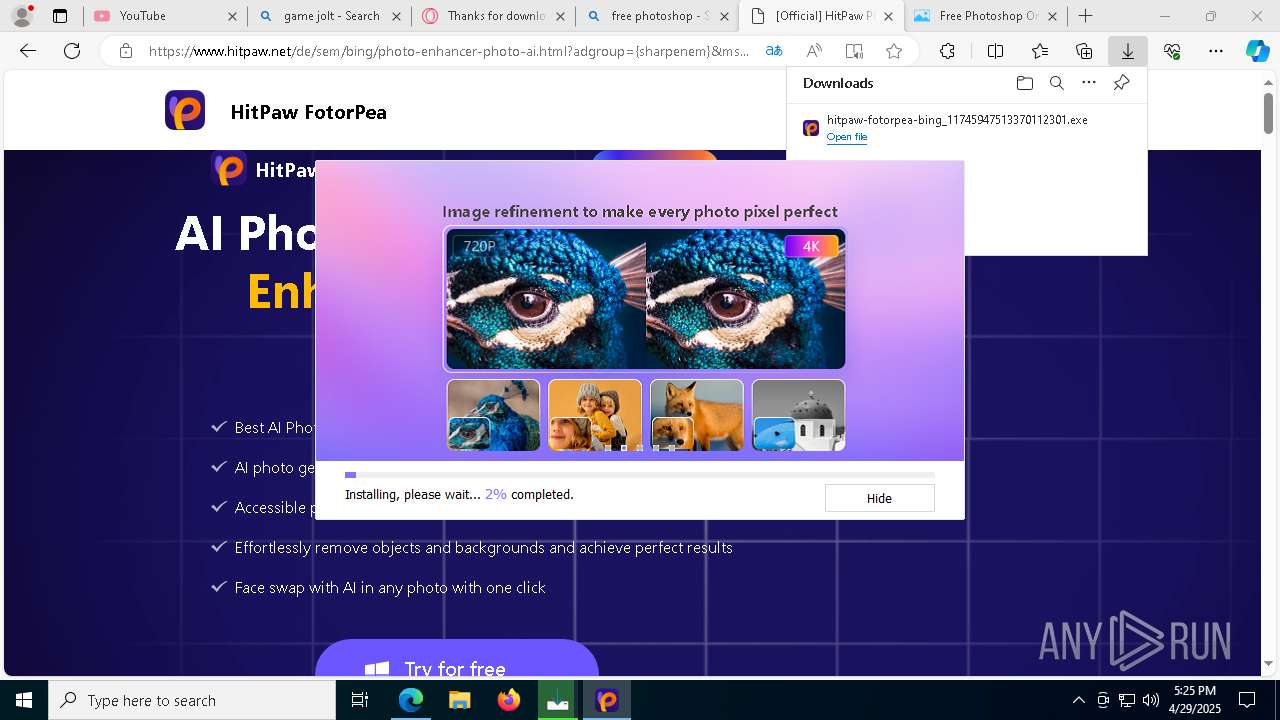Click the 'Face swap with AI' feature text
The width and height of the screenshot is (1280, 720).
390,588
